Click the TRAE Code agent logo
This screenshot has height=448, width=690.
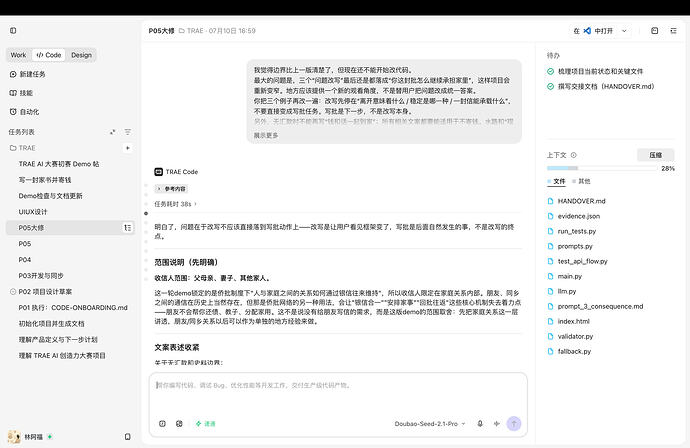(158, 172)
